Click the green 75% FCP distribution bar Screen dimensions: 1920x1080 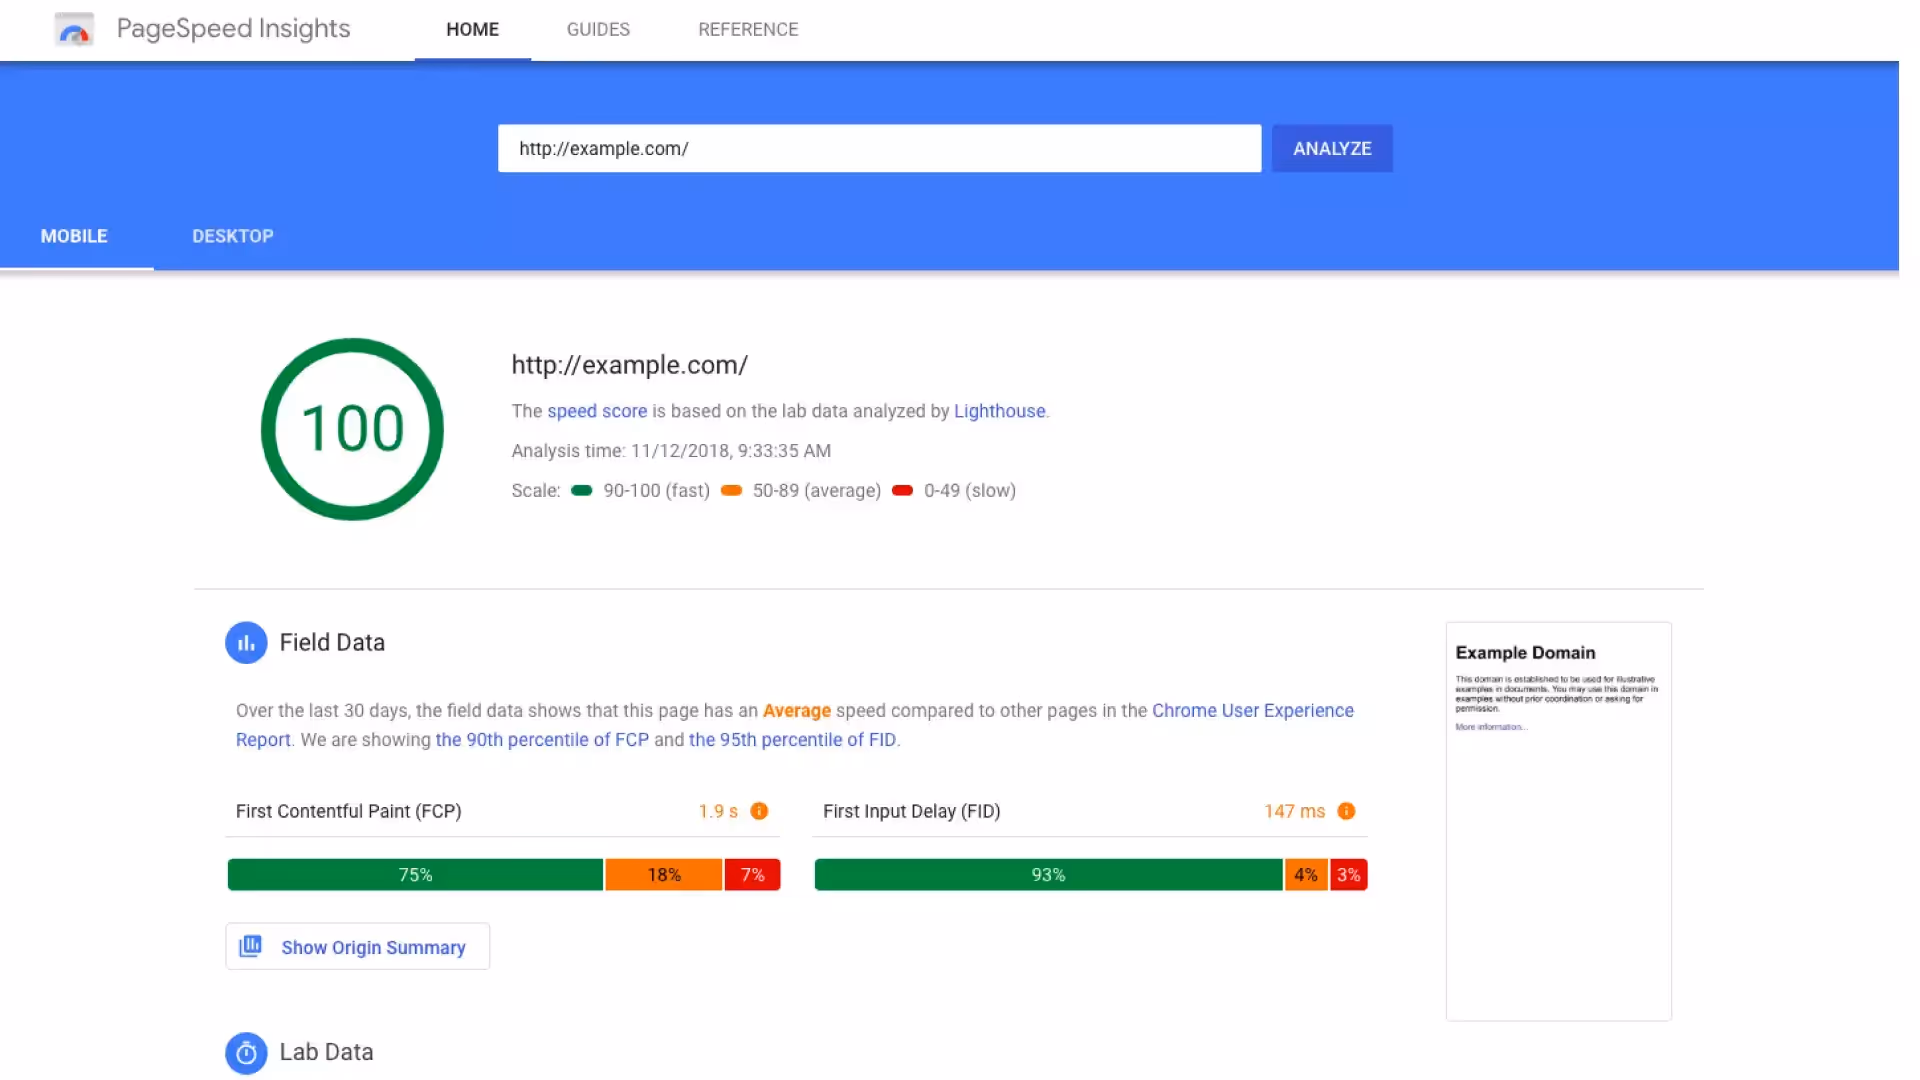click(415, 875)
